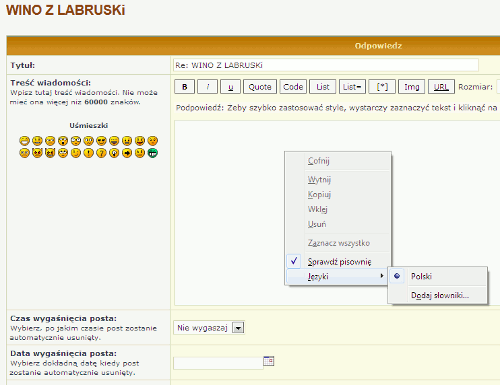Choose Kopiuj in context menu
500x385 pixels.
338,194
